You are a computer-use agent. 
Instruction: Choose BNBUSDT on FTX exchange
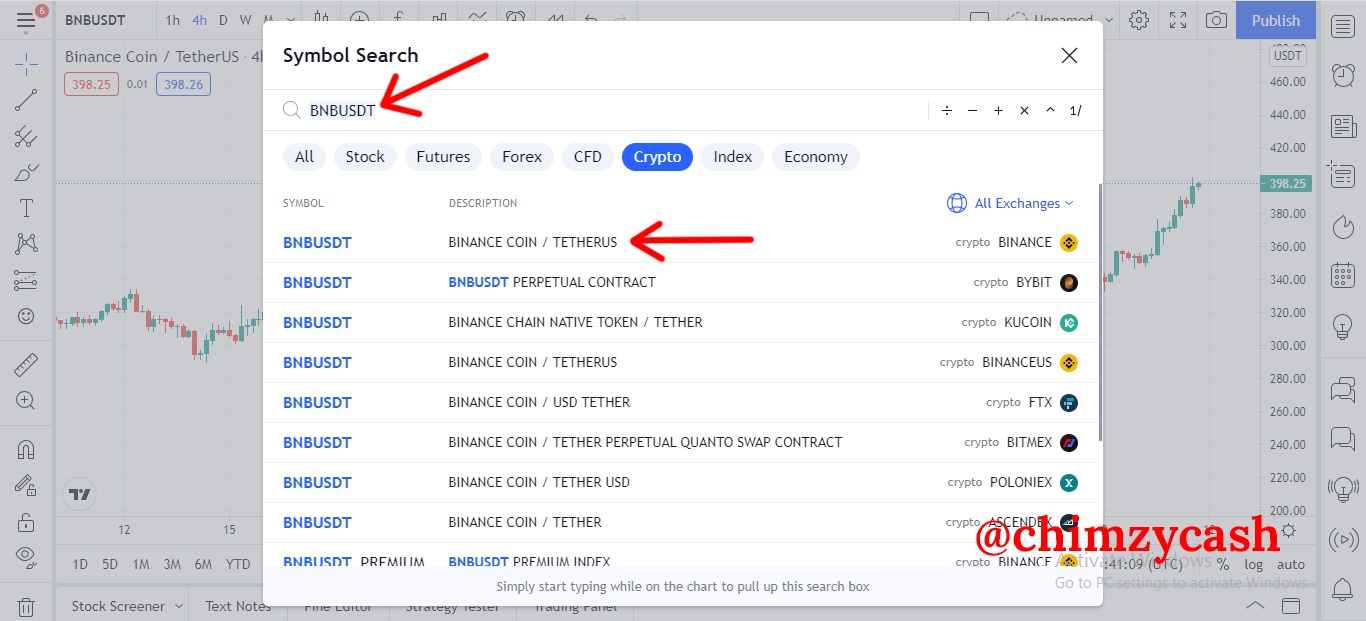coord(680,402)
